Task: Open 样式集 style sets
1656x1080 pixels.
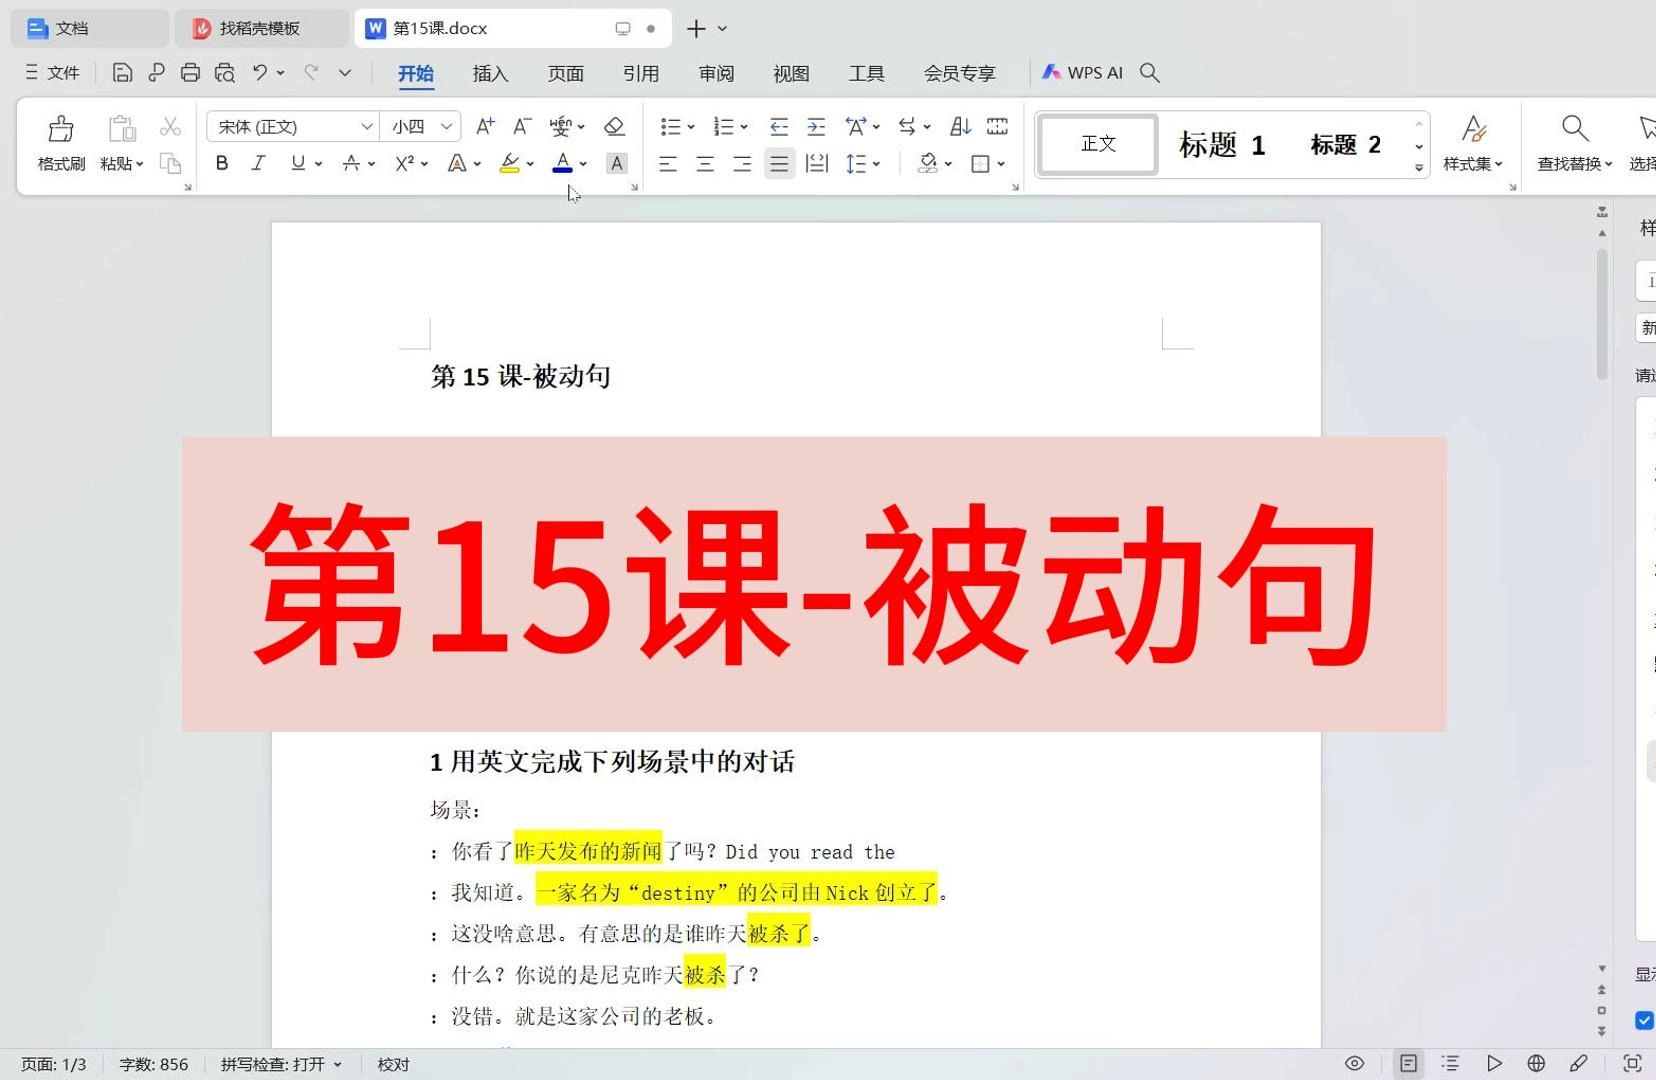Action: click(1472, 144)
